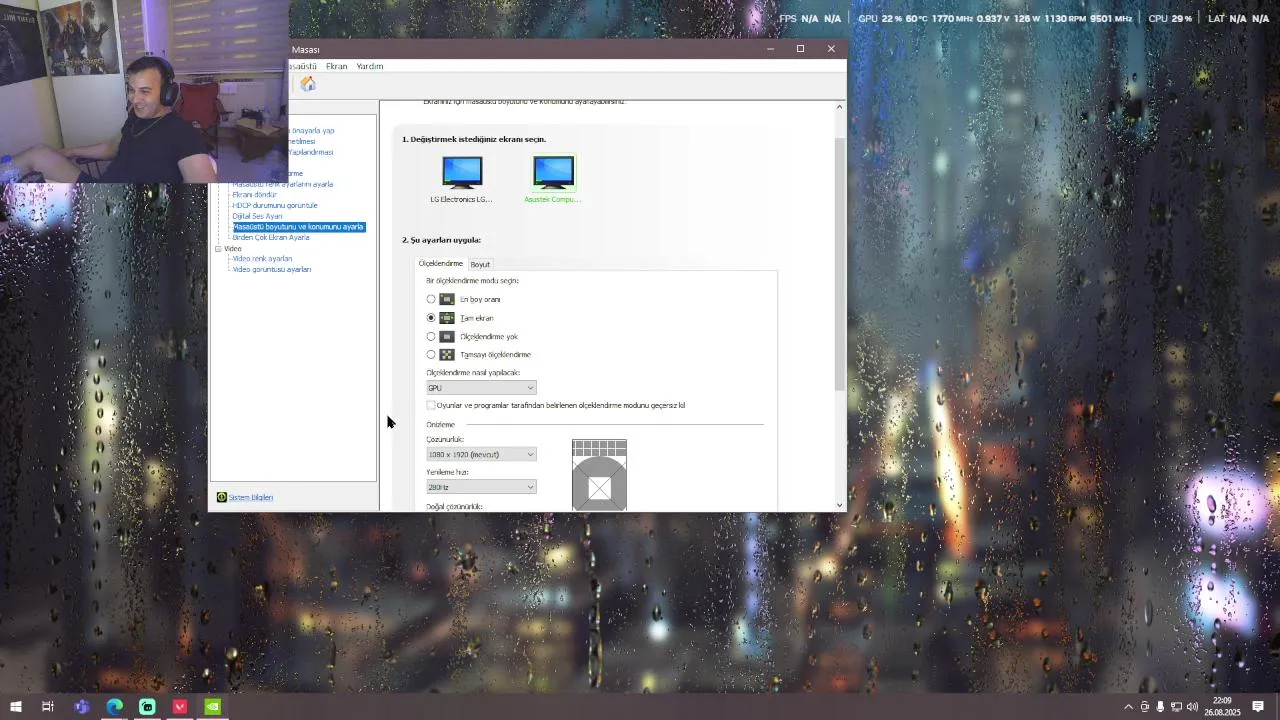The image size is (1280, 720).
Task: Open the Windows Start menu
Action: (16, 707)
